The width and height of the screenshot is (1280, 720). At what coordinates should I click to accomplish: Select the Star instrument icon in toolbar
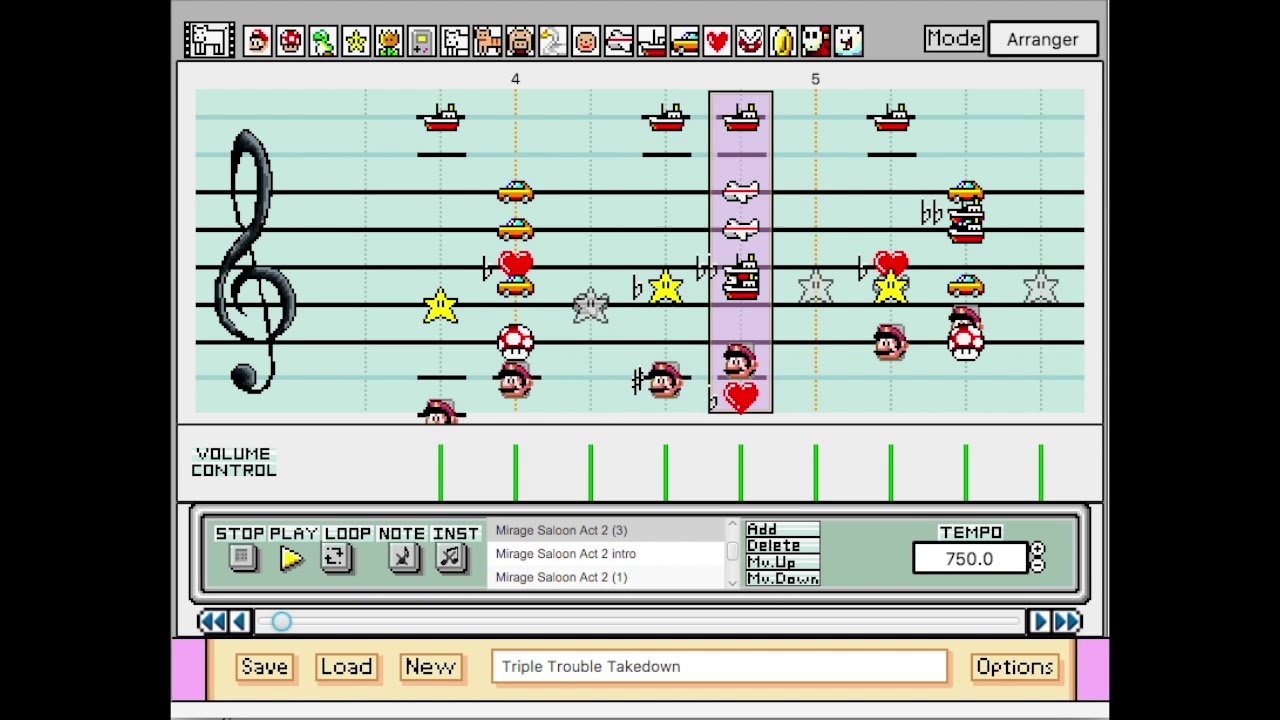(356, 41)
